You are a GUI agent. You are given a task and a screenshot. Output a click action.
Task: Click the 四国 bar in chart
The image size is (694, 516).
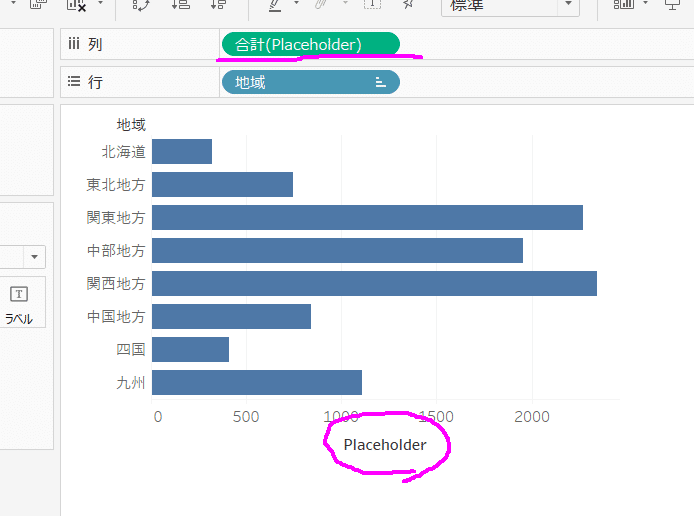190,349
